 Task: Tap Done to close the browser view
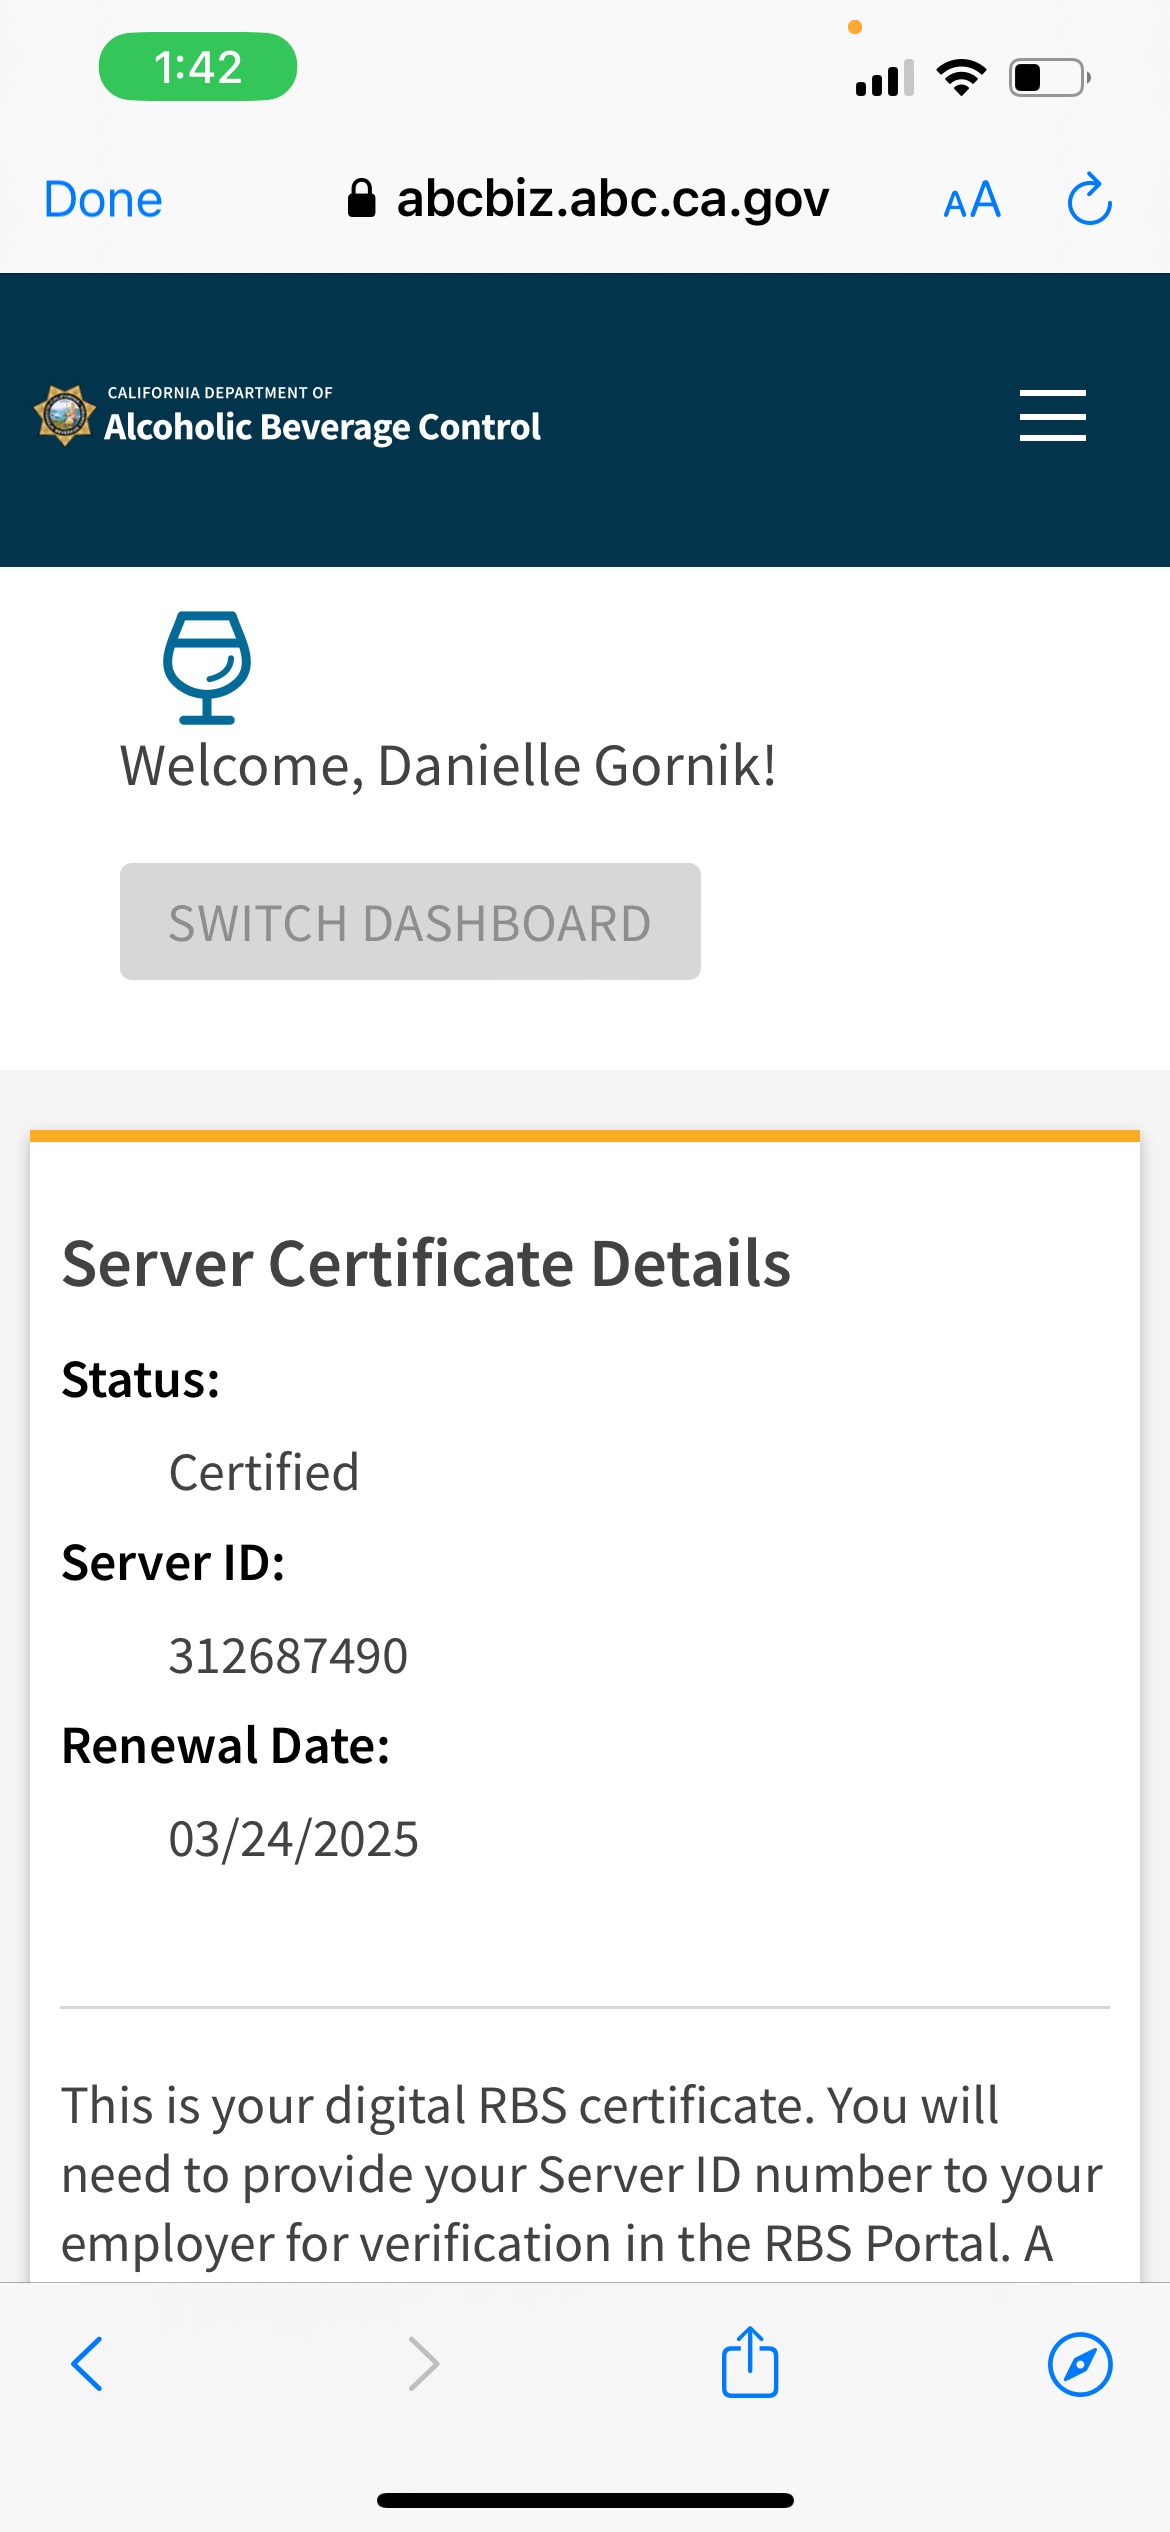click(x=103, y=199)
